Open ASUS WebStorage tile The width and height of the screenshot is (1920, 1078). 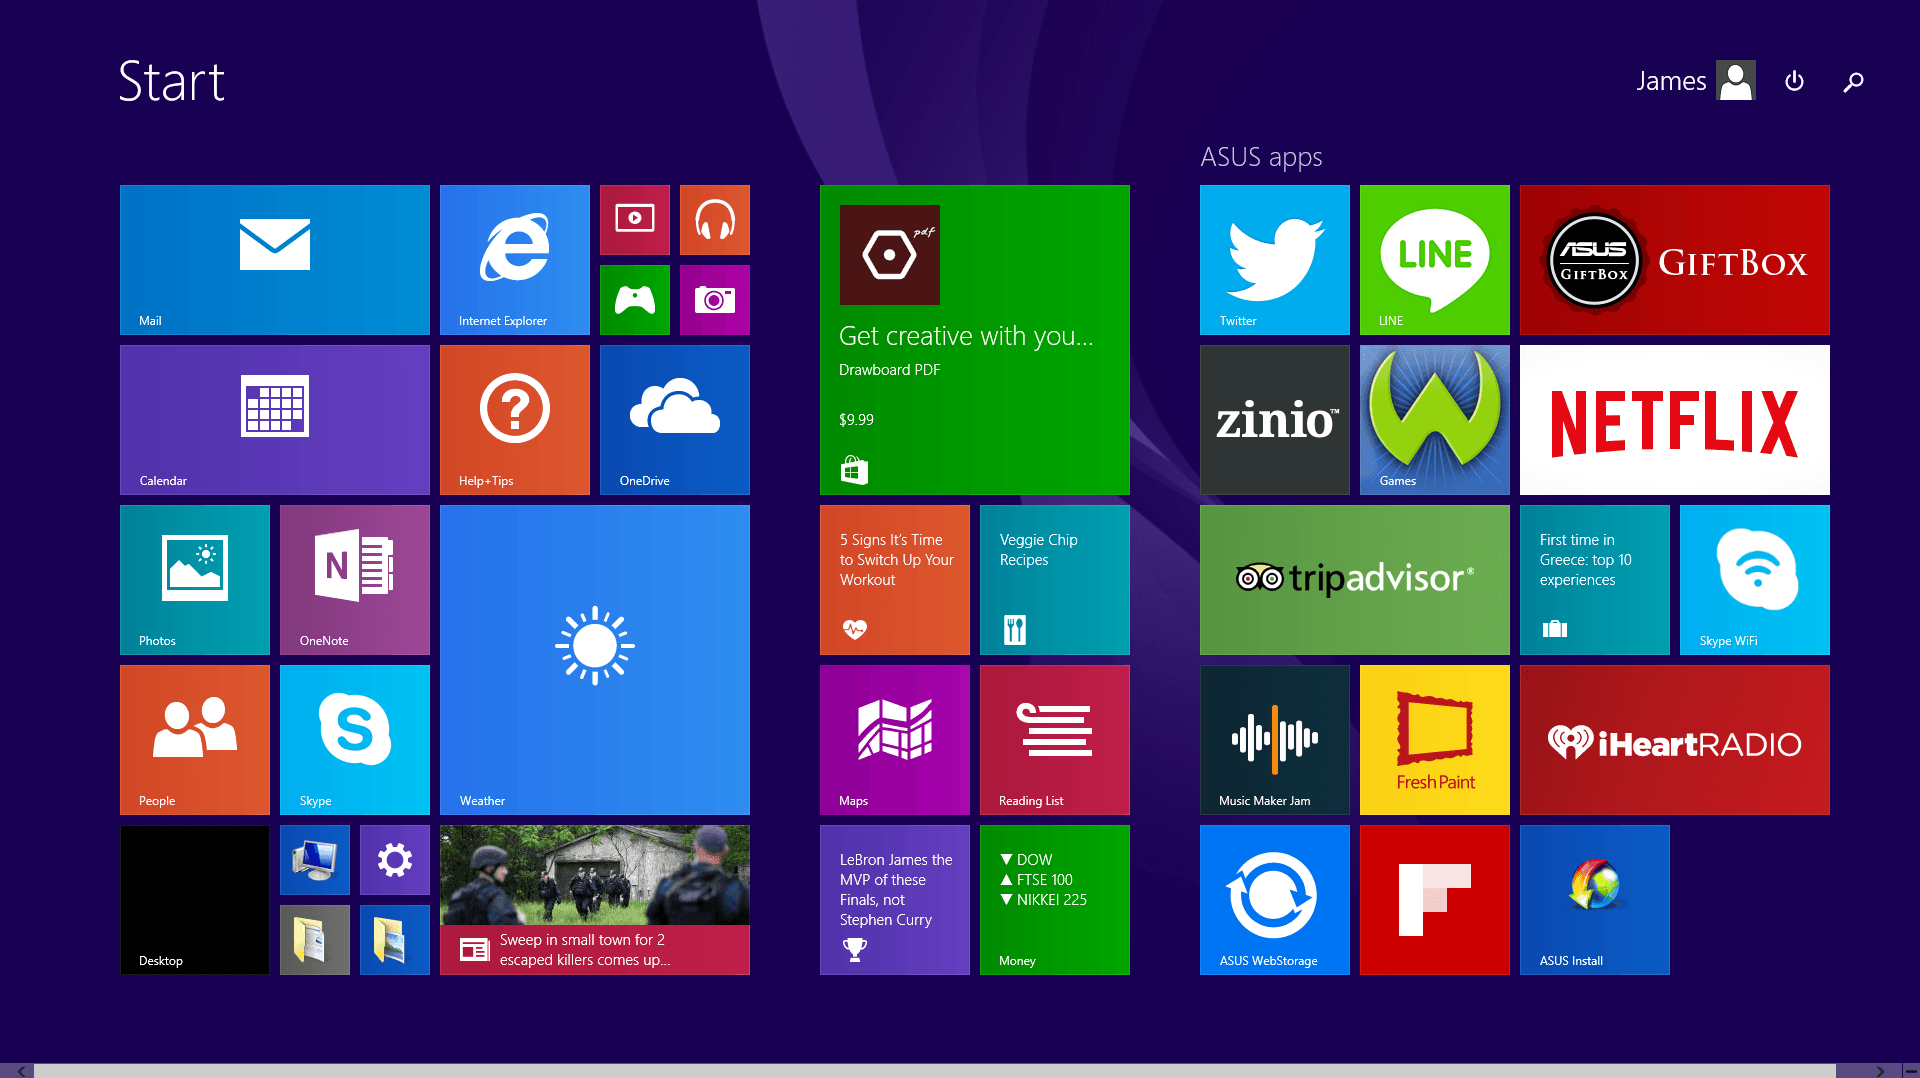(1275, 900)
